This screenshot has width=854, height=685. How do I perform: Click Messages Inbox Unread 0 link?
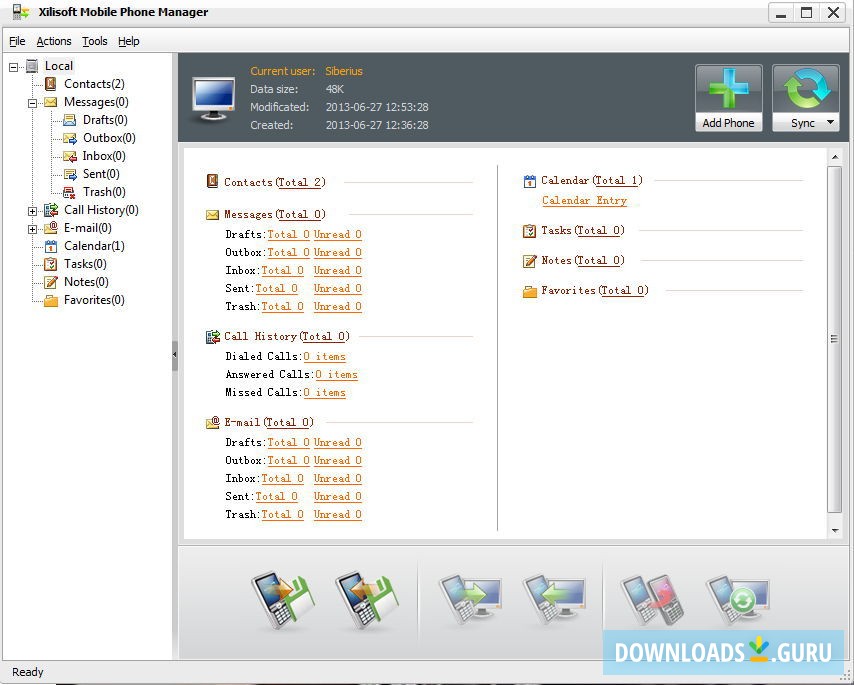pos(338,270)
